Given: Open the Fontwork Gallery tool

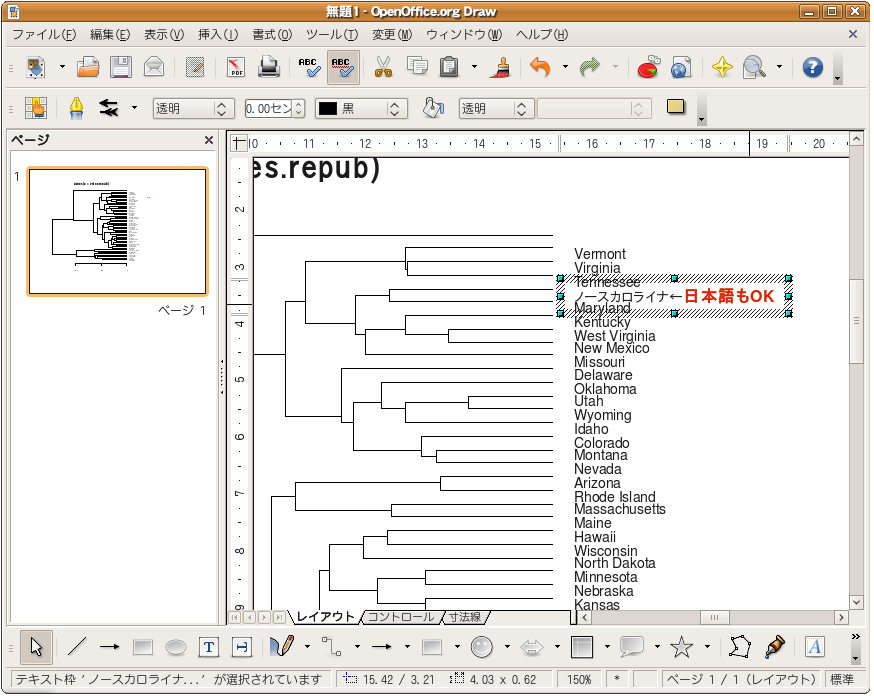Looking at the screenshot, I should tap(814, 647).
